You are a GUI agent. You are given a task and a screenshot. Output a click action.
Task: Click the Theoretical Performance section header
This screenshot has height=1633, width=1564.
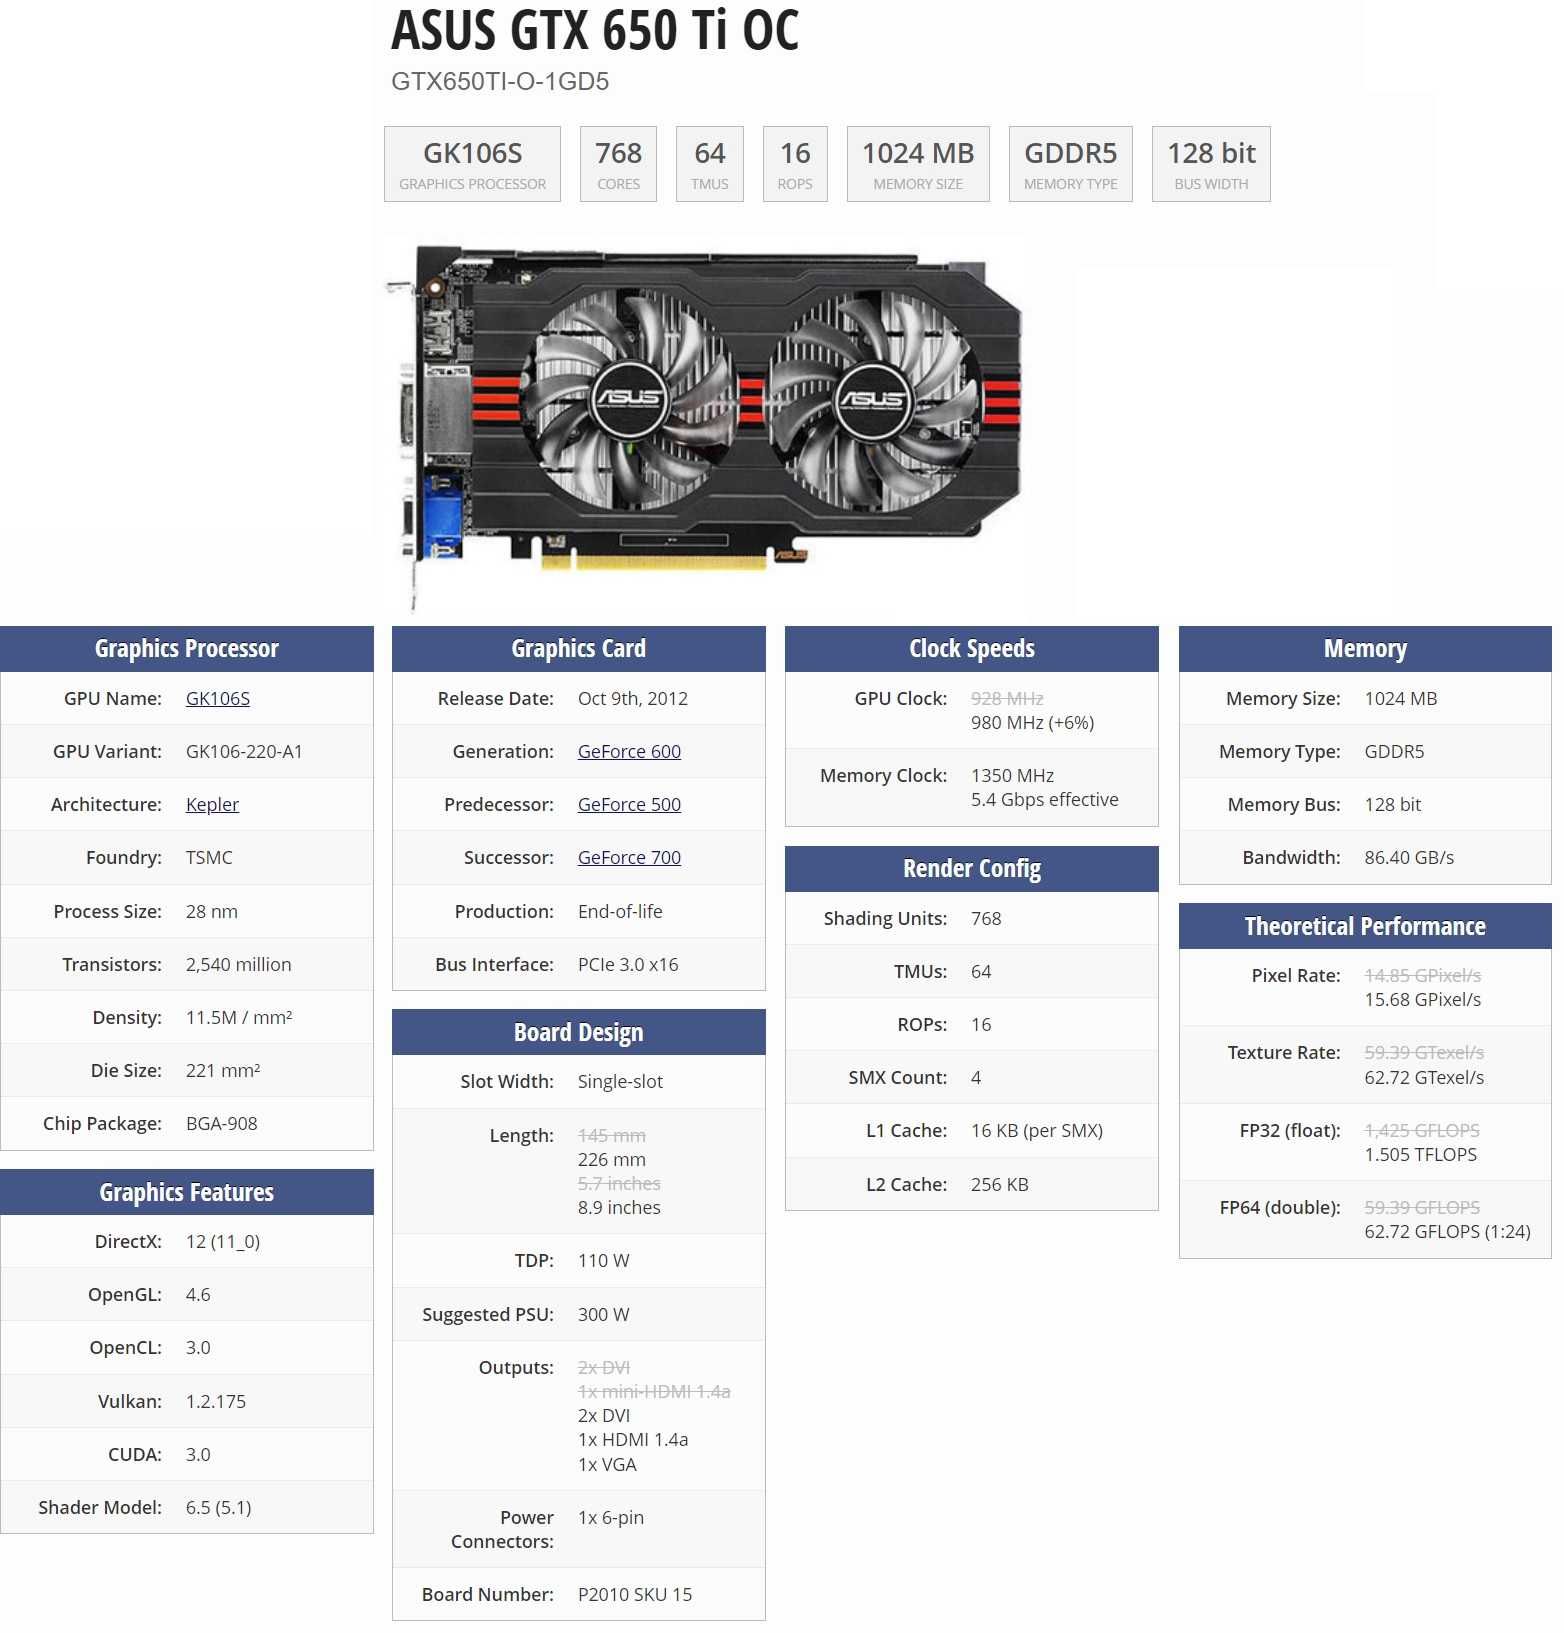point(1365,926)
